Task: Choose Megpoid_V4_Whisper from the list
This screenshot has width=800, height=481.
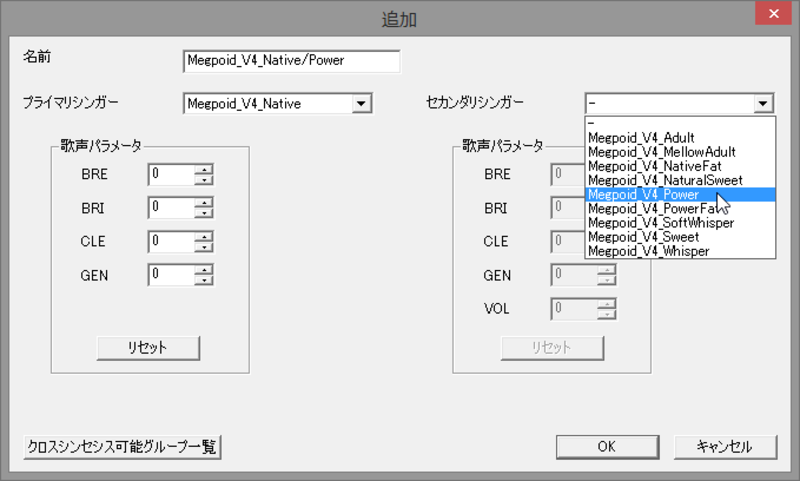Action: coord(680,251)
